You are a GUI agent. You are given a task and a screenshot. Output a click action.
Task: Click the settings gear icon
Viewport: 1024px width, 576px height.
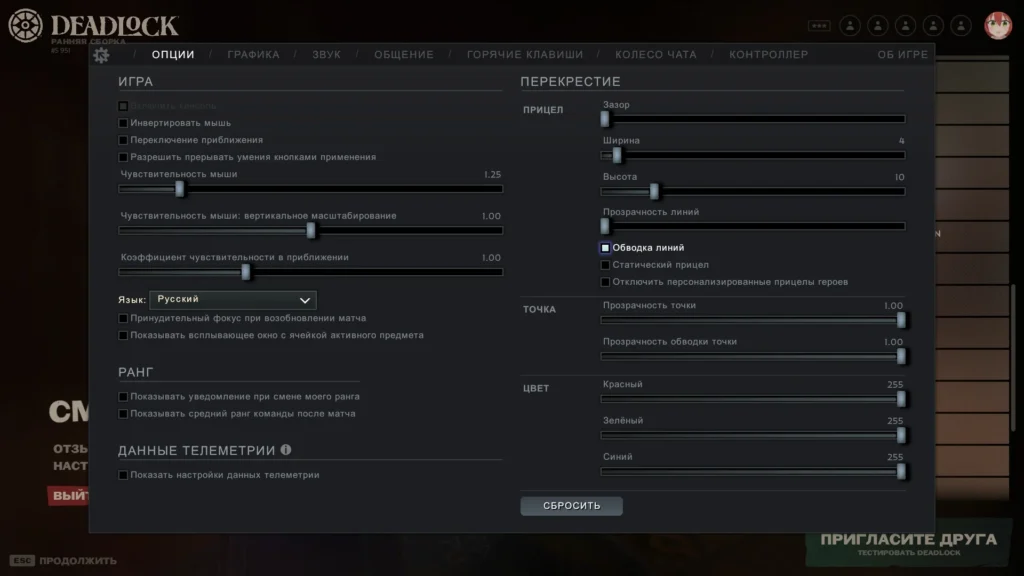[101, 55]
